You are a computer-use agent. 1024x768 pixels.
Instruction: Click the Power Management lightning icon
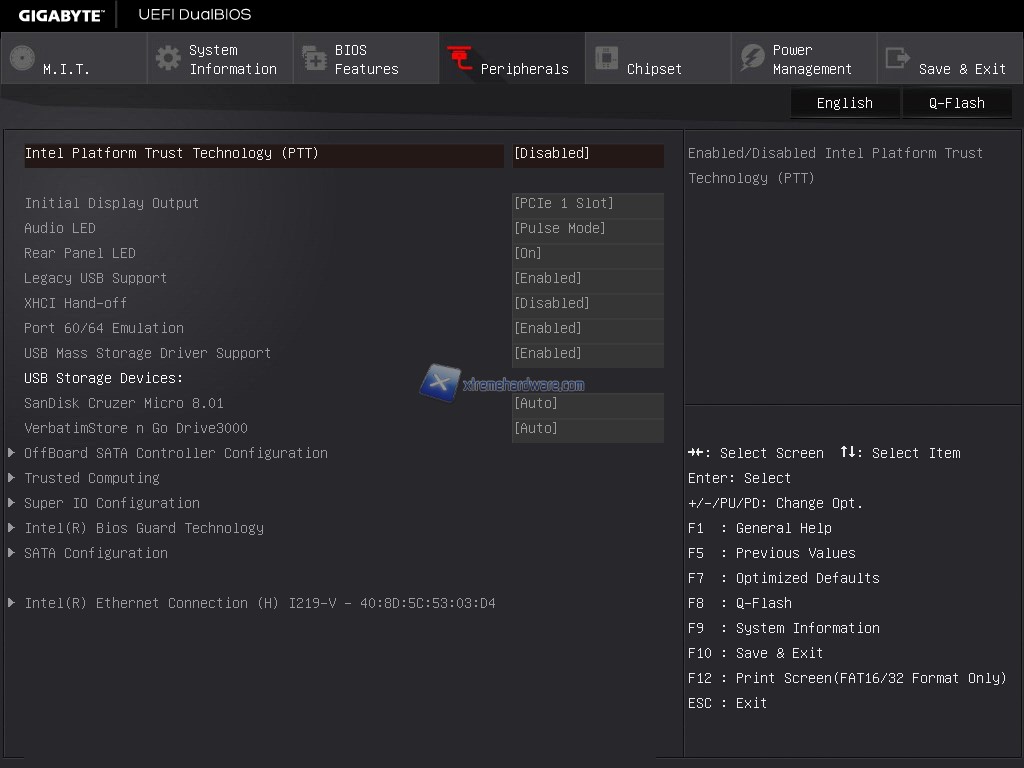752,59
